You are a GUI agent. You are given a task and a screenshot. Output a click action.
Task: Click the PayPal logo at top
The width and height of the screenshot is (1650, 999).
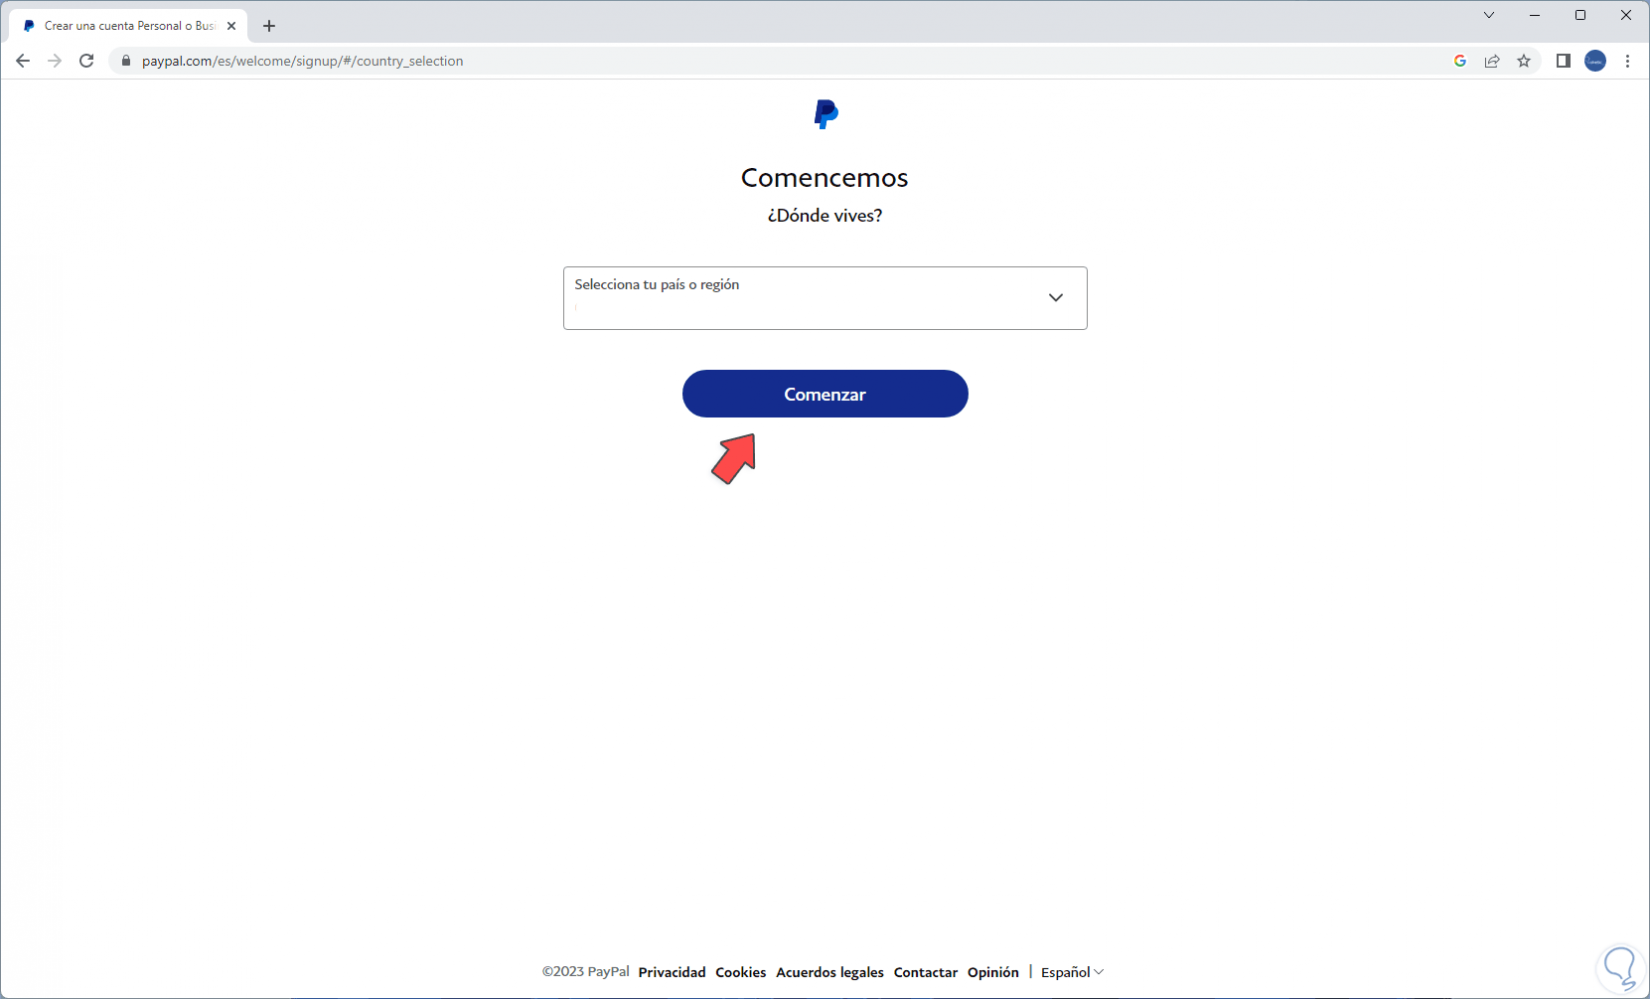click(x=826, y=114)
